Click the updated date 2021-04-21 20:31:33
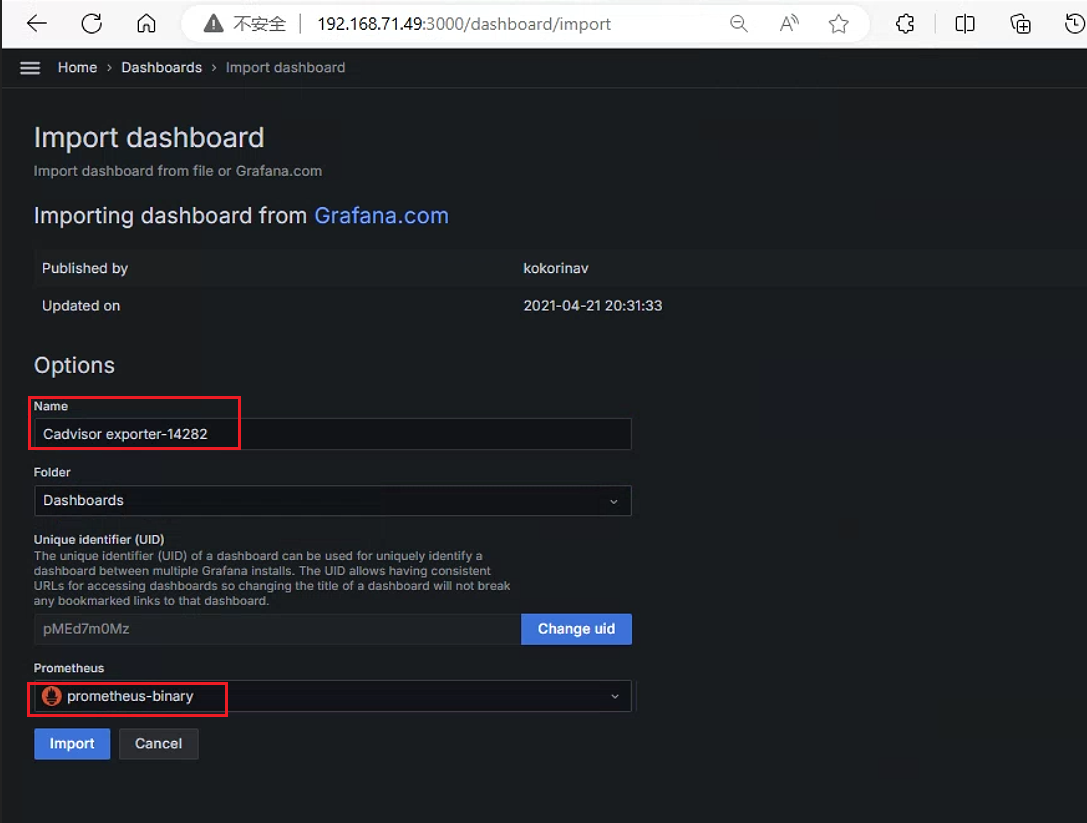 tap(593, 306)
